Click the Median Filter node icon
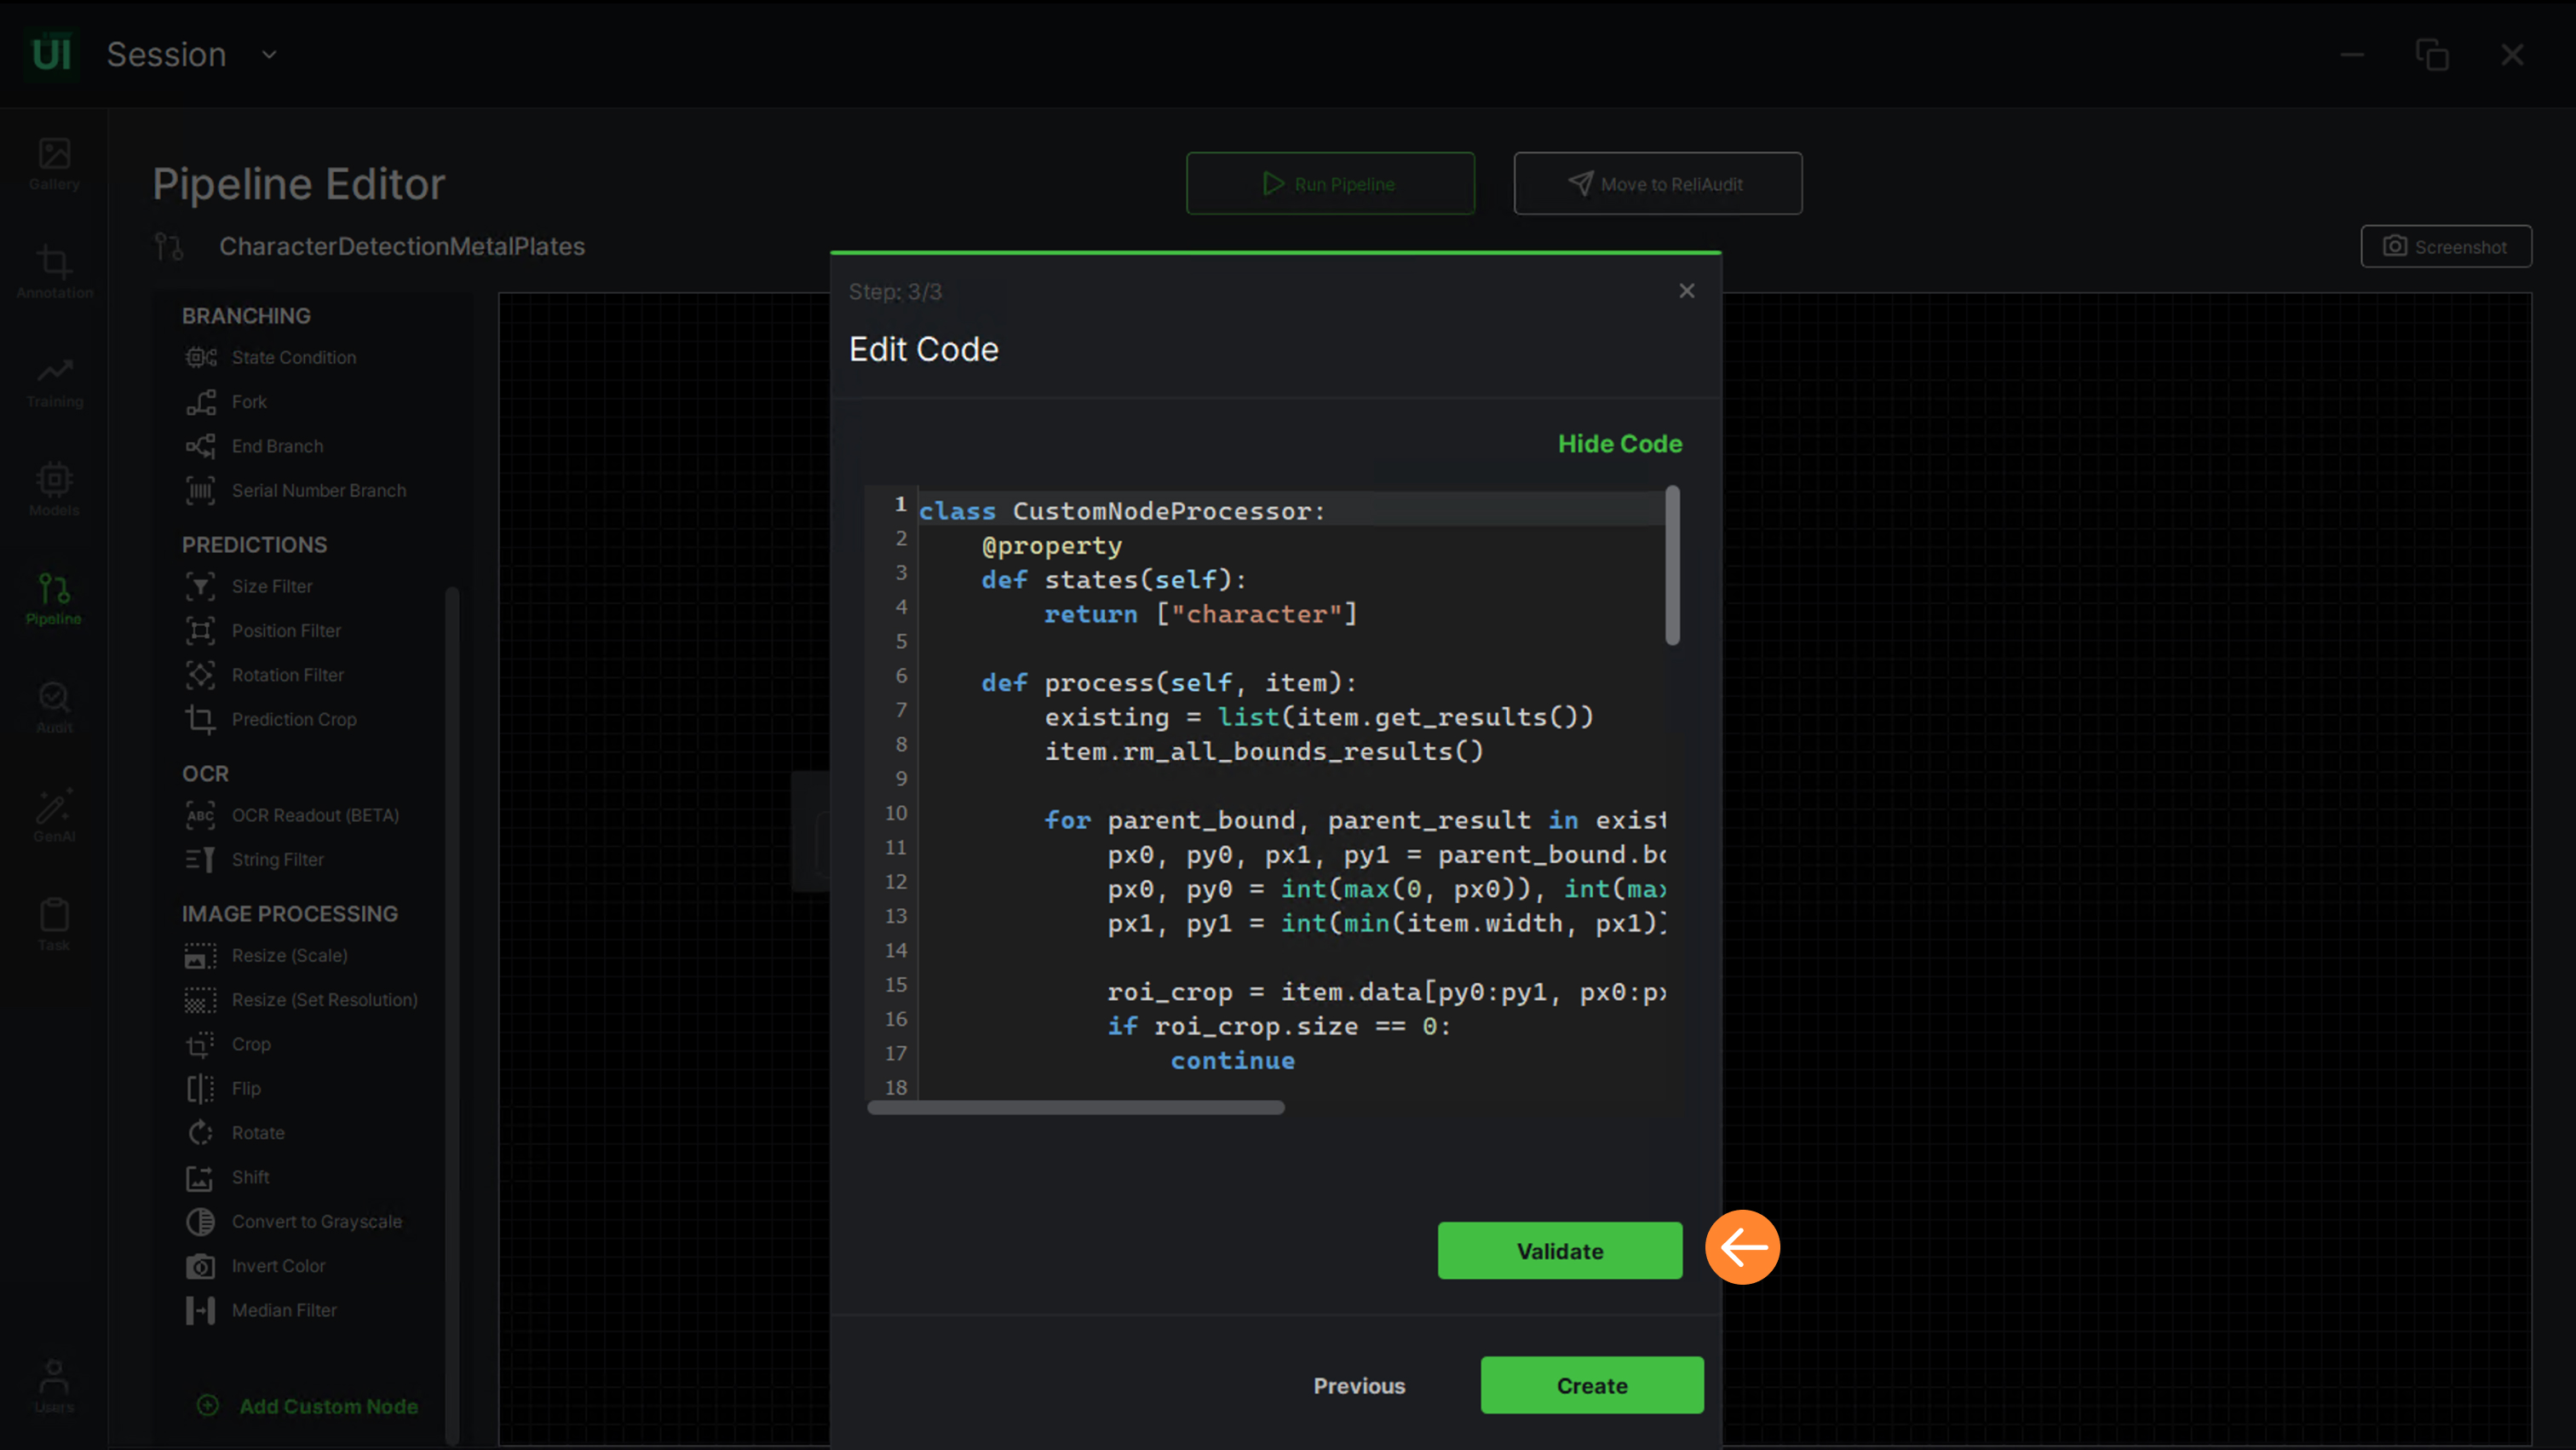Screen dimensions: 2576x1450 200,1311
